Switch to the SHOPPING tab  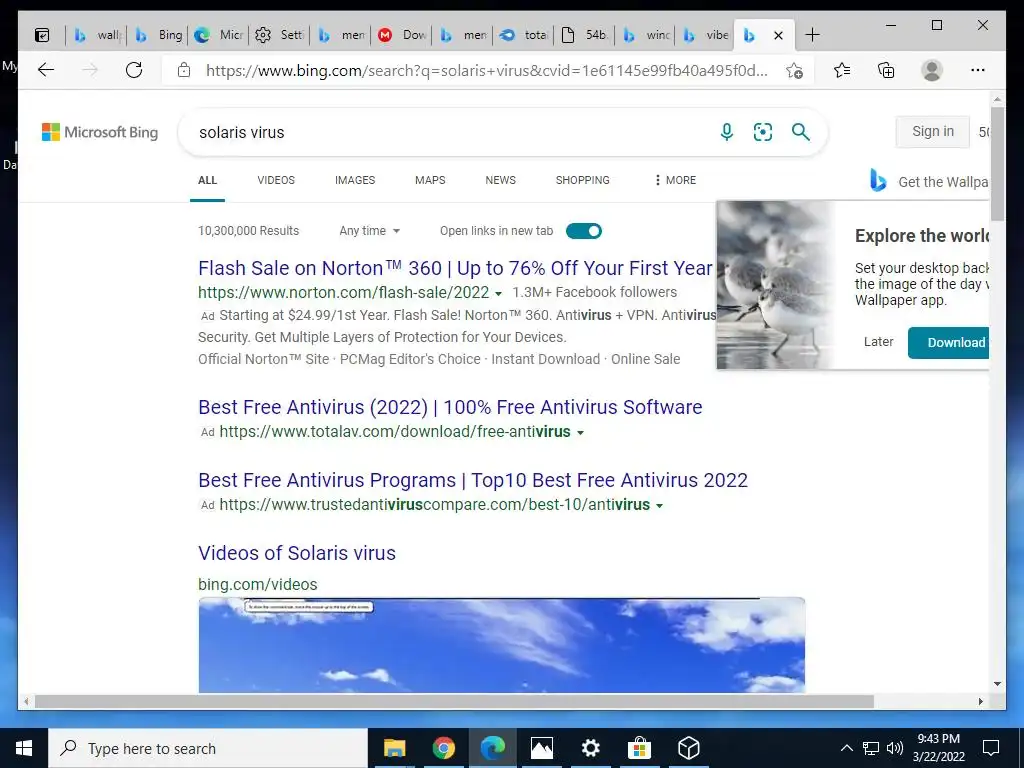[583, 180]
